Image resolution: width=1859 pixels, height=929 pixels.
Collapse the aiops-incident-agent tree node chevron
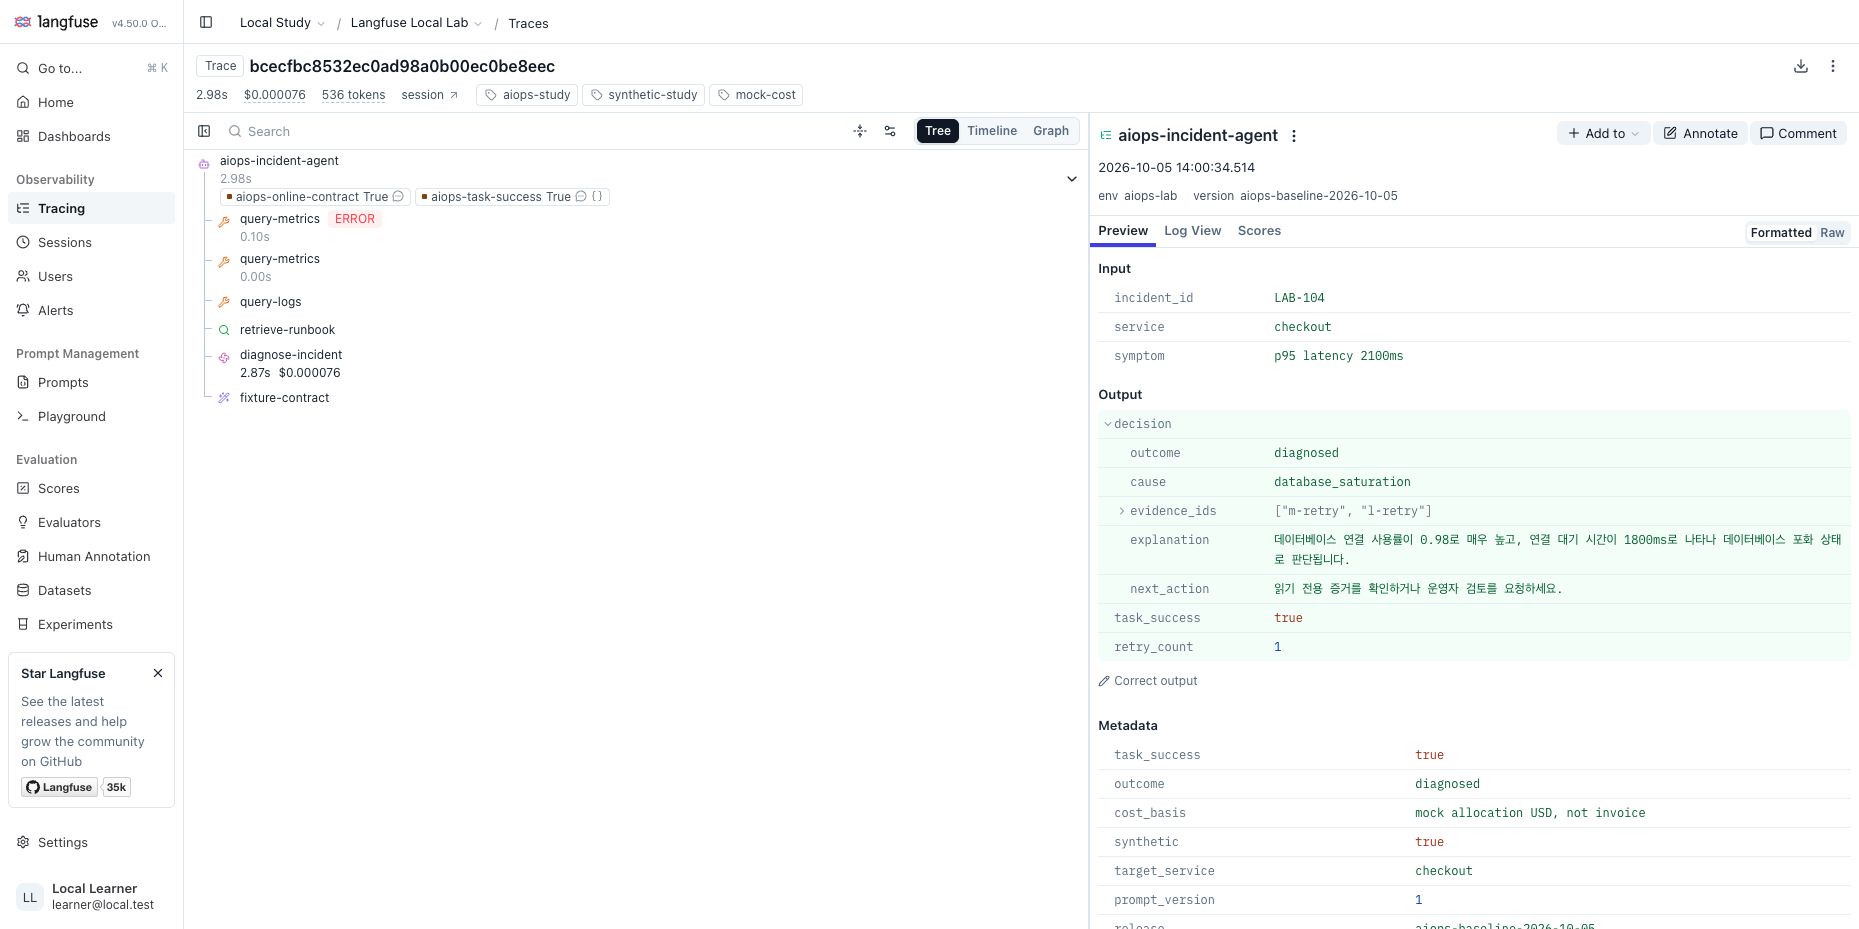pyautogui.click(x=1071, y=179)
